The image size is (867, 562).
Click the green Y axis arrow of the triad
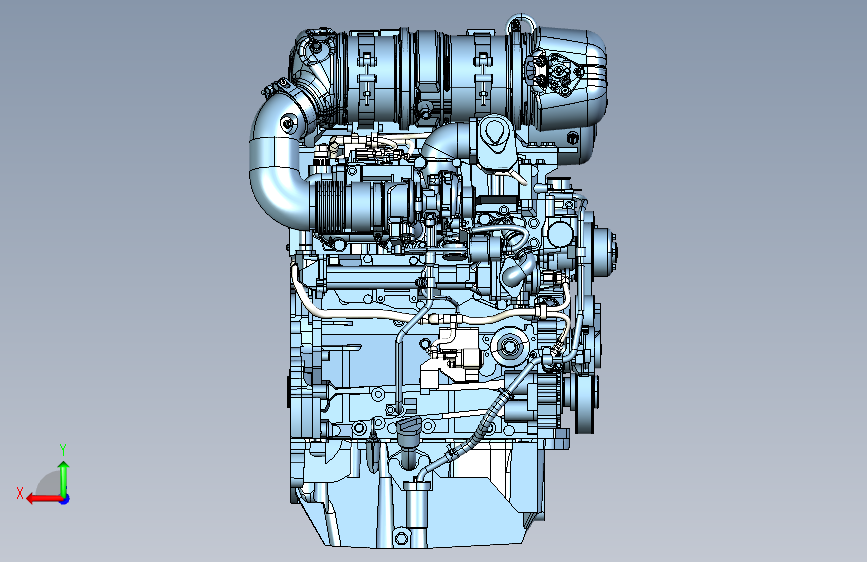[x=64, y=479]
